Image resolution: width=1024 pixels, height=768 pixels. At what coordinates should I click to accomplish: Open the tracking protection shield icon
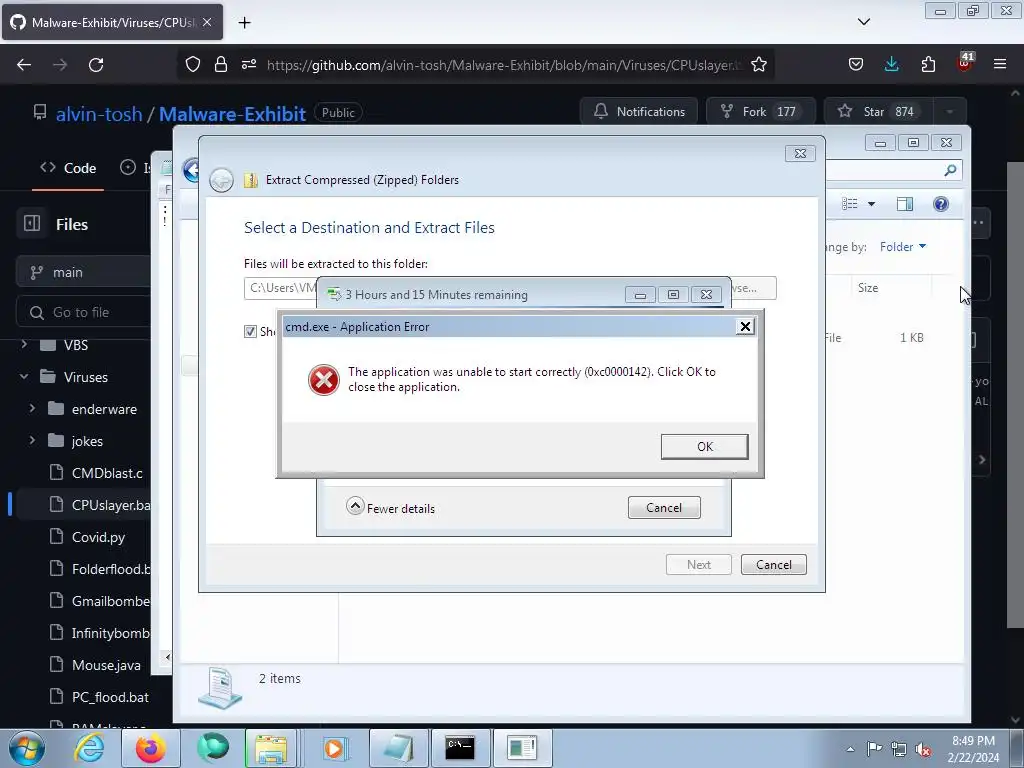pyautogui.click(x=193, y=65)
